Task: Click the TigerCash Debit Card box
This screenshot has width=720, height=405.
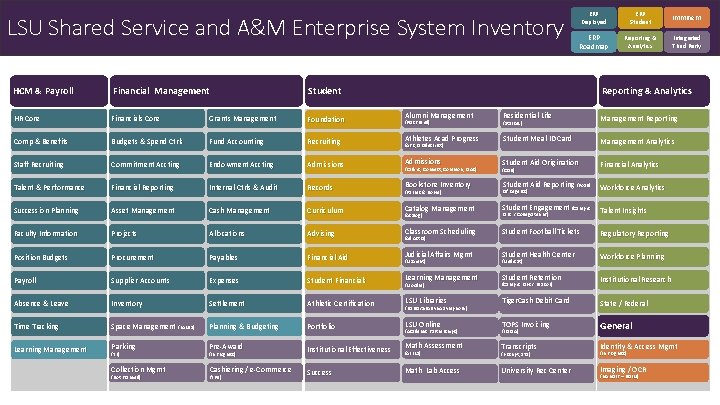Action: [547, 304]
